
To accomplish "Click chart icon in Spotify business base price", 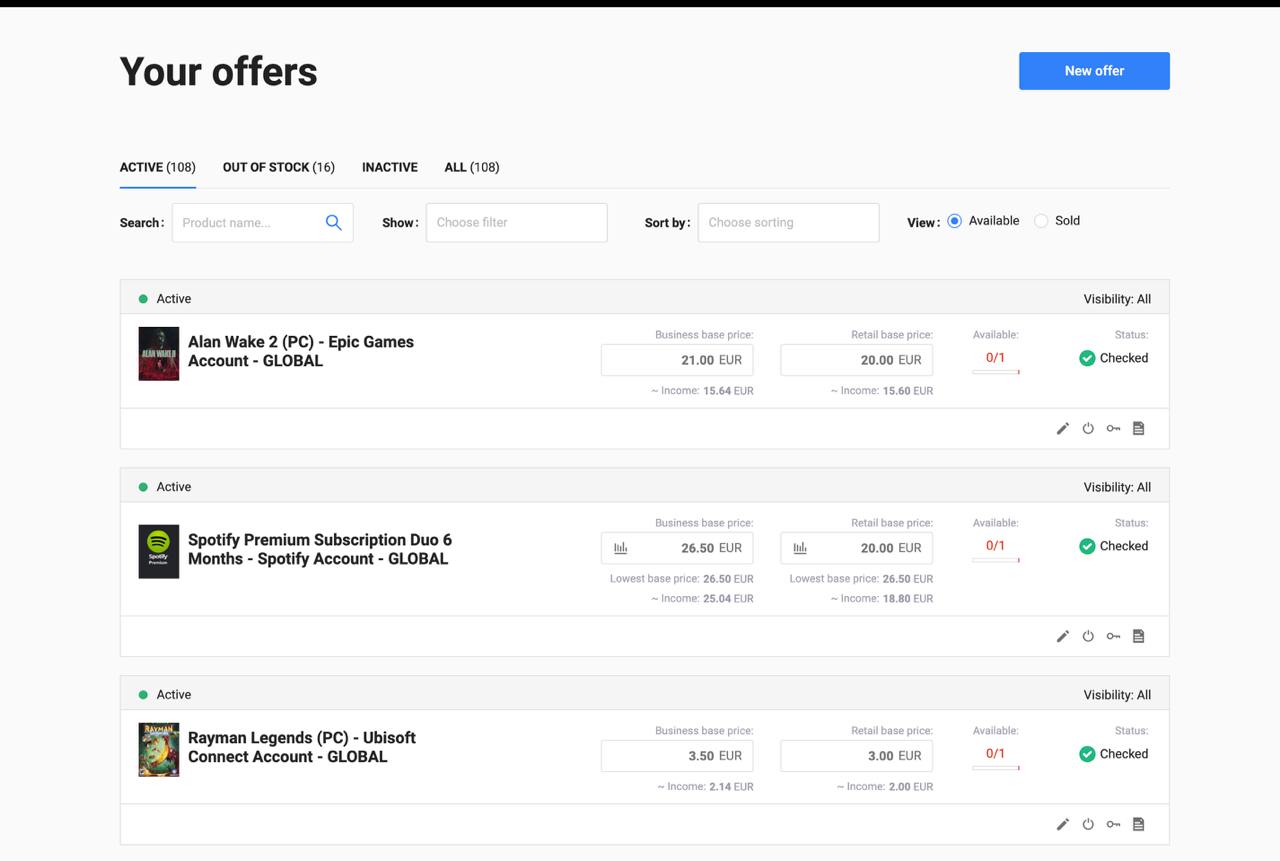I will 621,548.
